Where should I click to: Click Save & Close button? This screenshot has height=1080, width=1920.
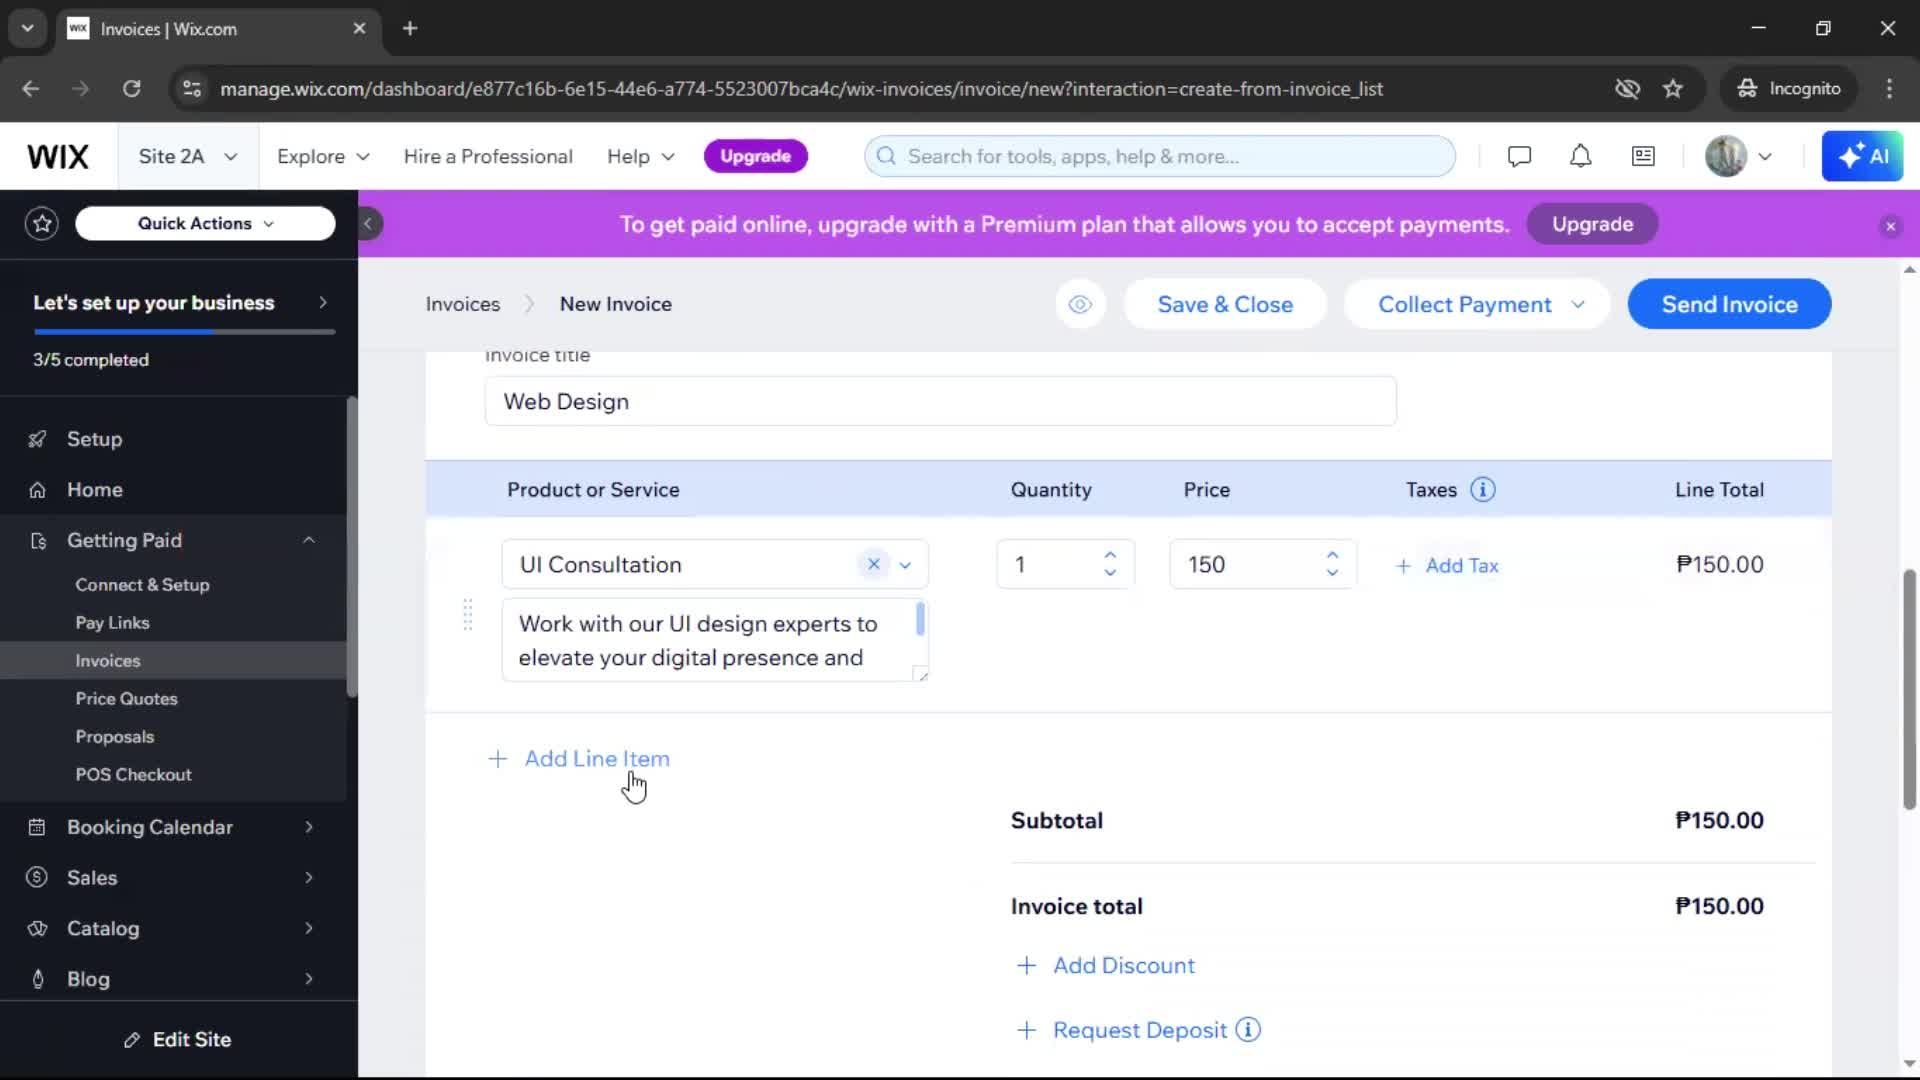[1225, 305]
